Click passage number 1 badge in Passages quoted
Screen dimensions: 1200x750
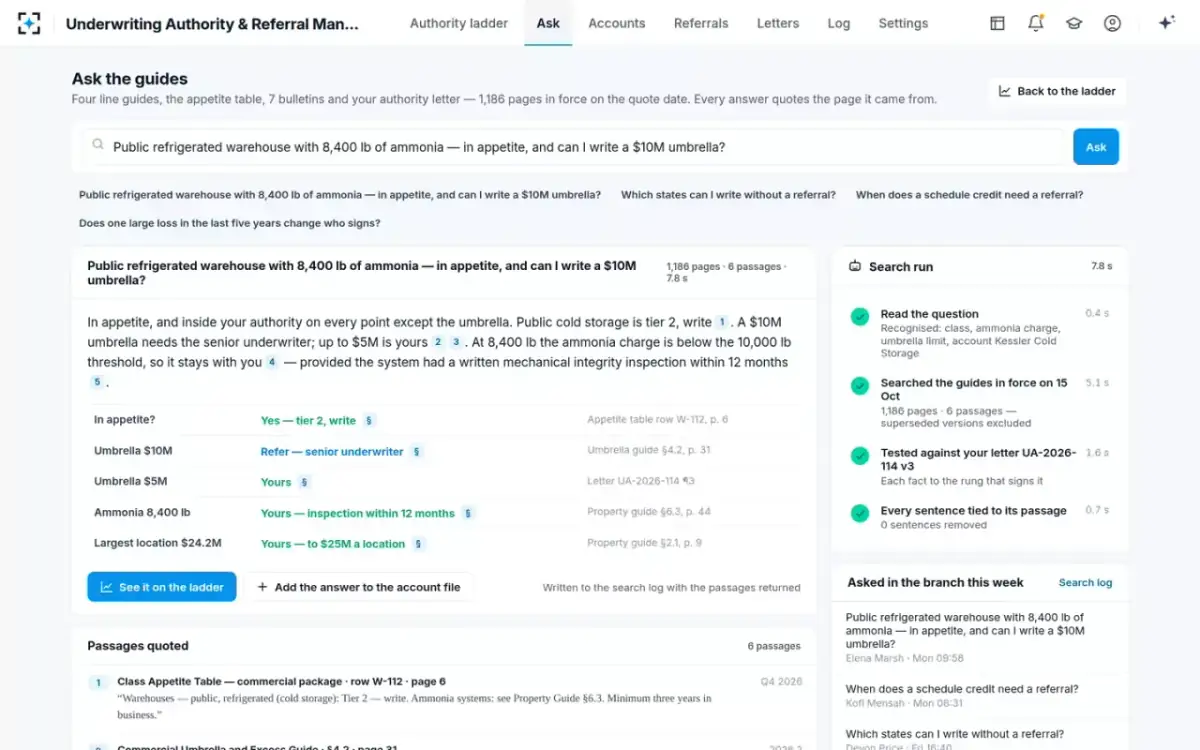98,683
